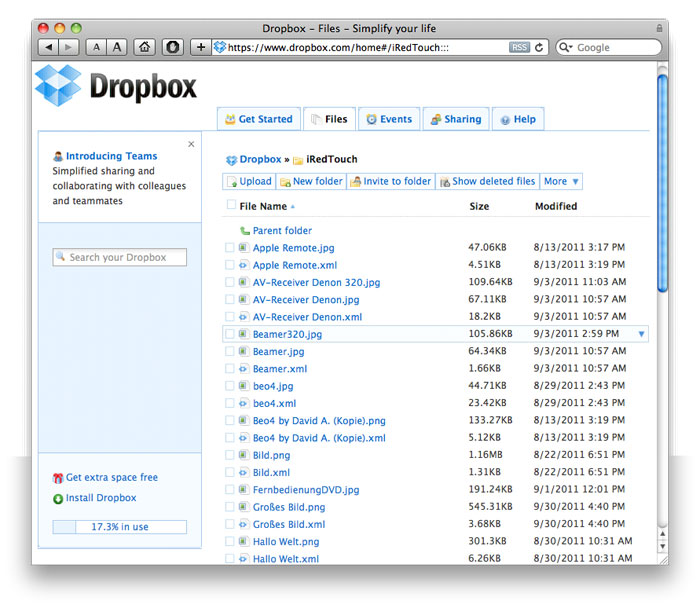Click image icon beside Apple Remote.jpg
This screenshot has height=608, width=700.
coord(243,247)
